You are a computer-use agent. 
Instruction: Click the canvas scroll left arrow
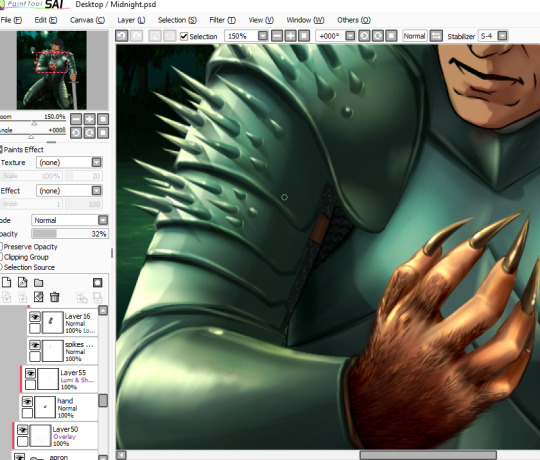point(121,455)
